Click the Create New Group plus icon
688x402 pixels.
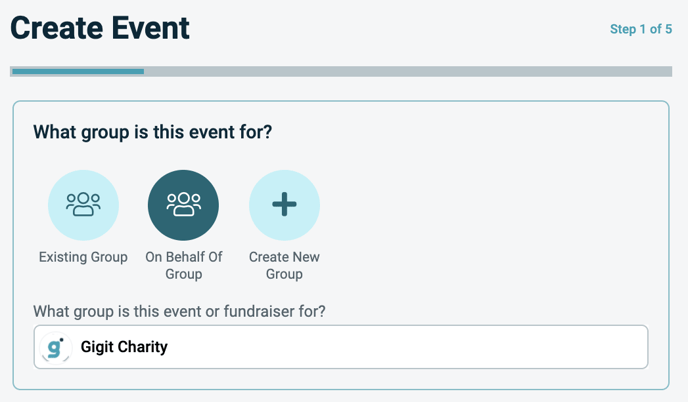tap(284, 205)
